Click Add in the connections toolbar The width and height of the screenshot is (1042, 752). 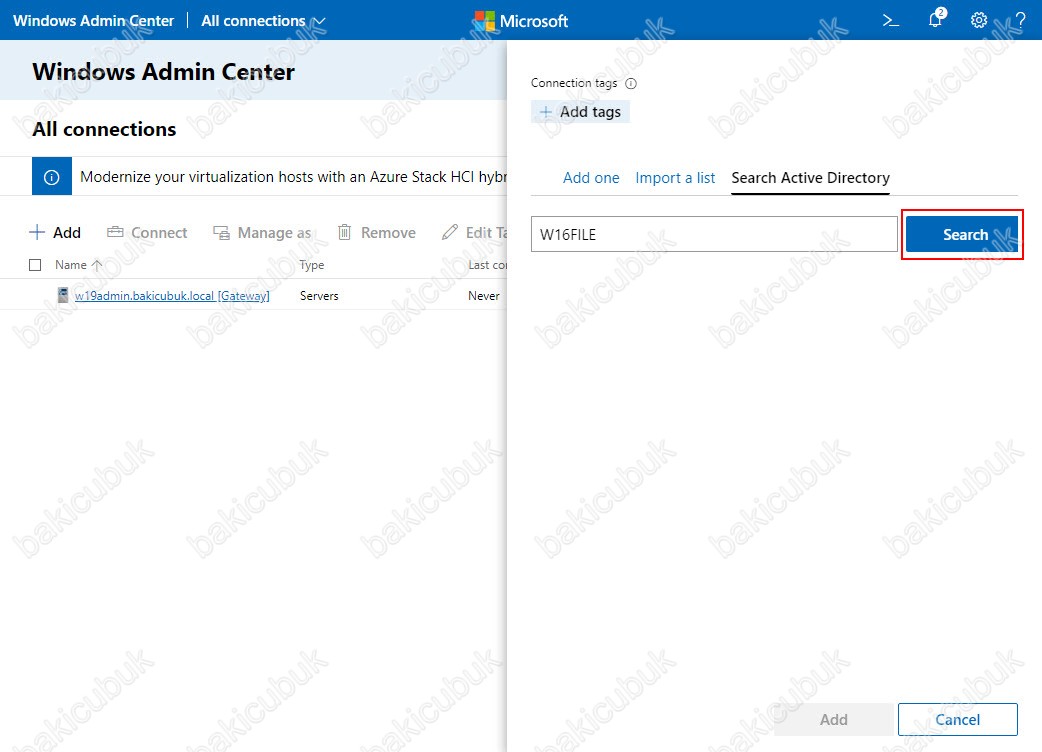click(x=54, y=233)
